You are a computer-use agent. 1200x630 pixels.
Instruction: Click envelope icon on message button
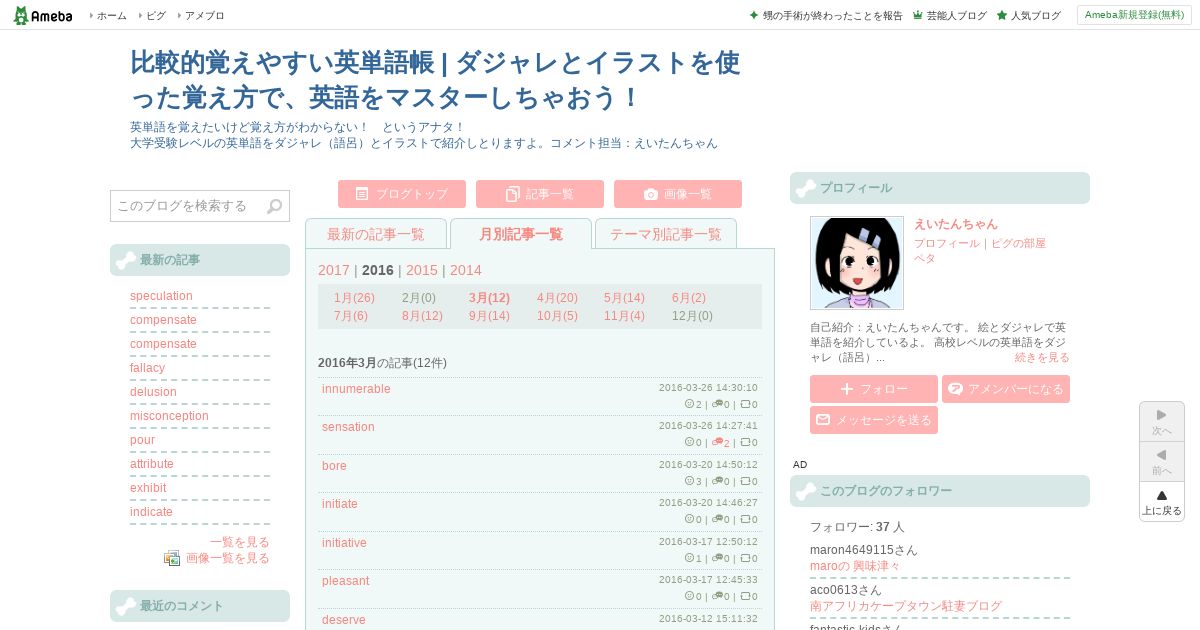coord(823,420)
